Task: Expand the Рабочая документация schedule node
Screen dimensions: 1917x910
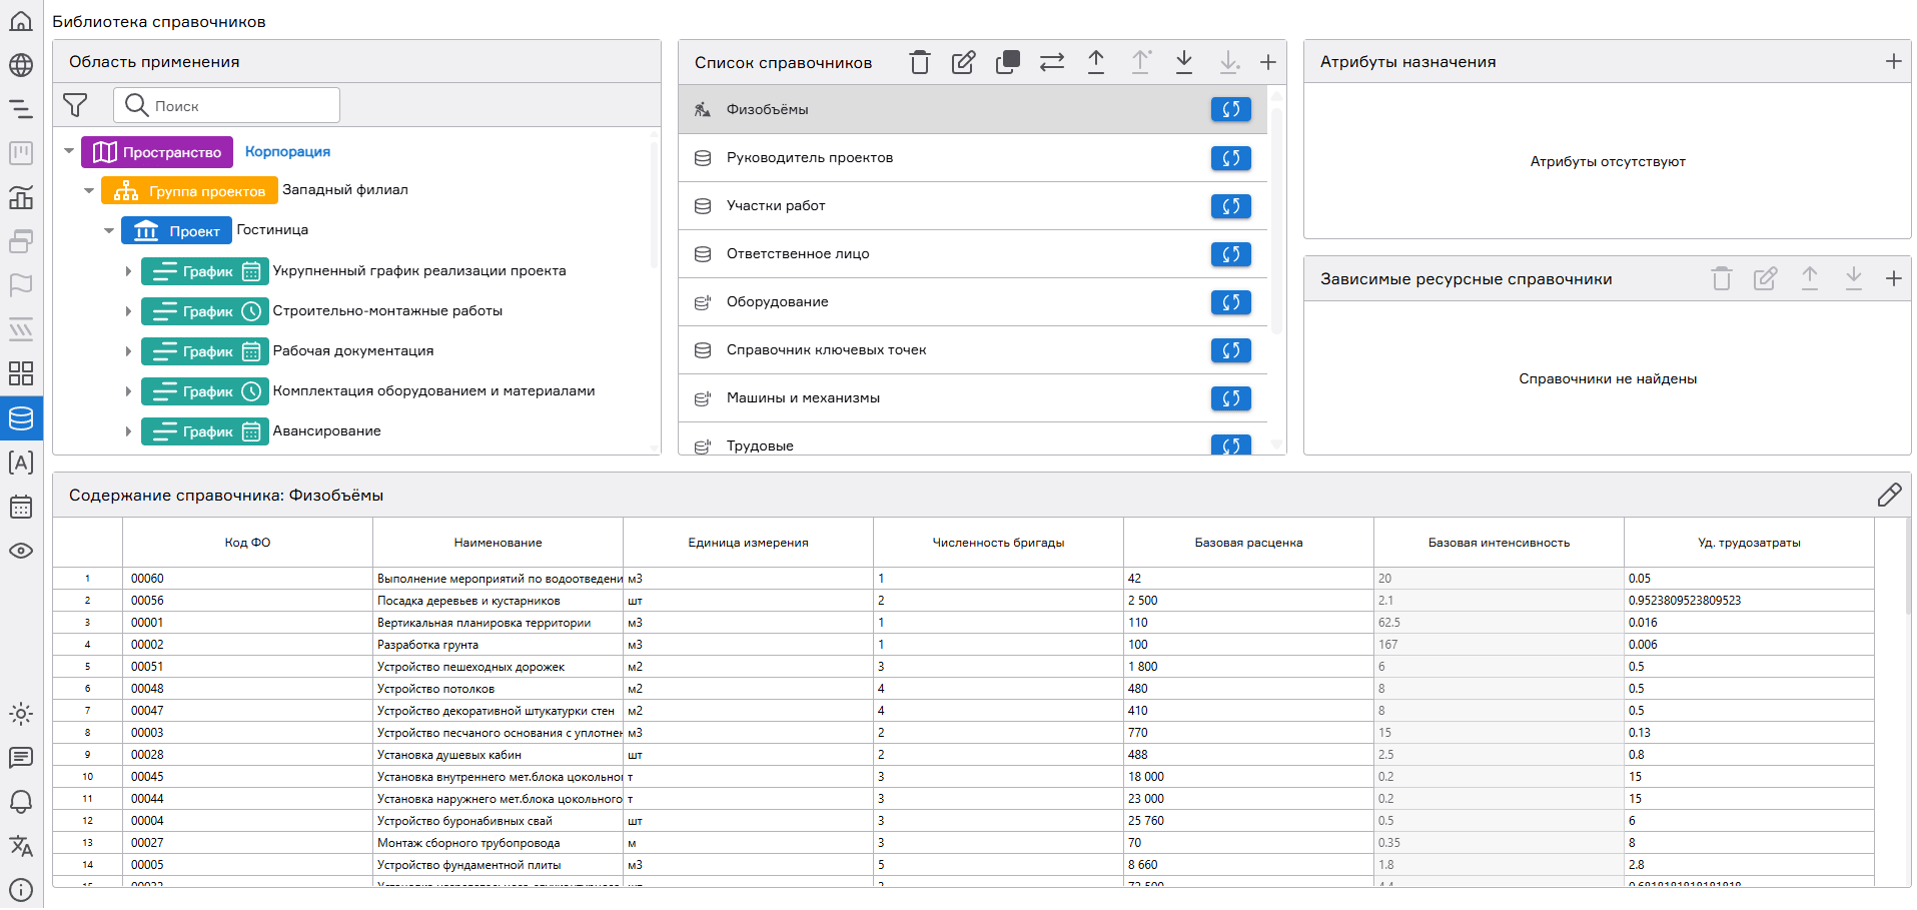Action: tap(128, 351)
